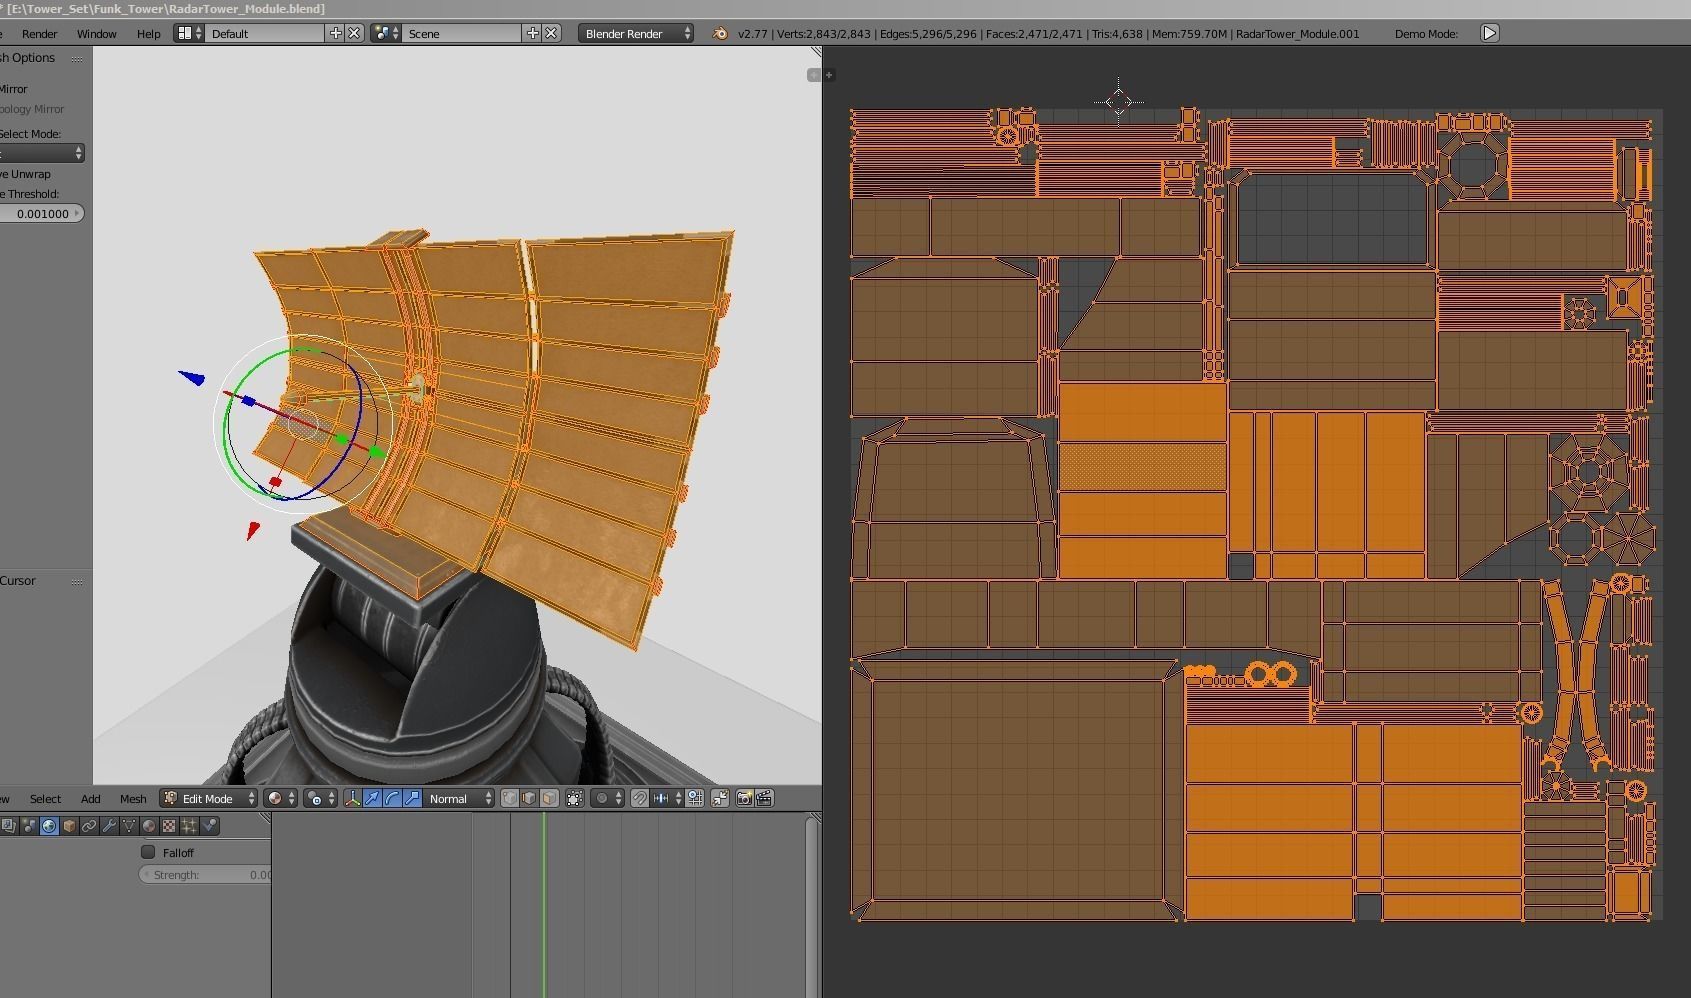
Task: Click the Scene name field
Action: click(x=463, y=33)
